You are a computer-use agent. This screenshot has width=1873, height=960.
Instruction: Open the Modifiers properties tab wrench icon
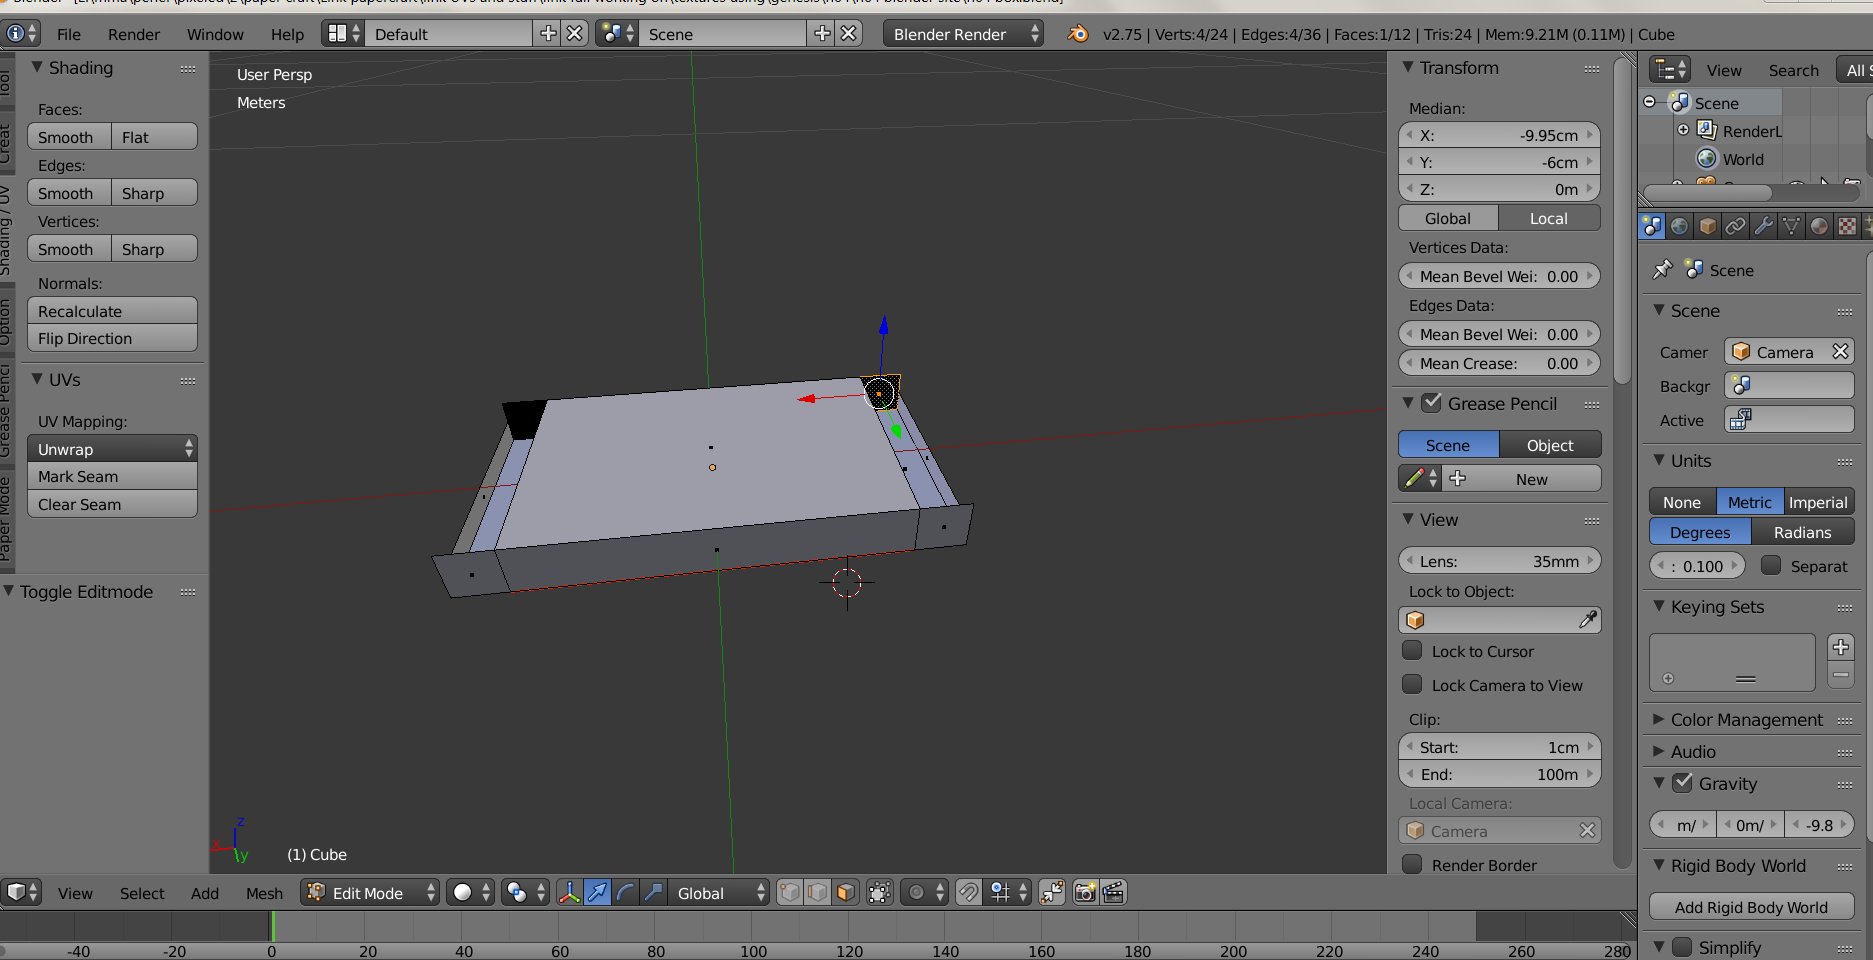click(x=1763, y=226)
